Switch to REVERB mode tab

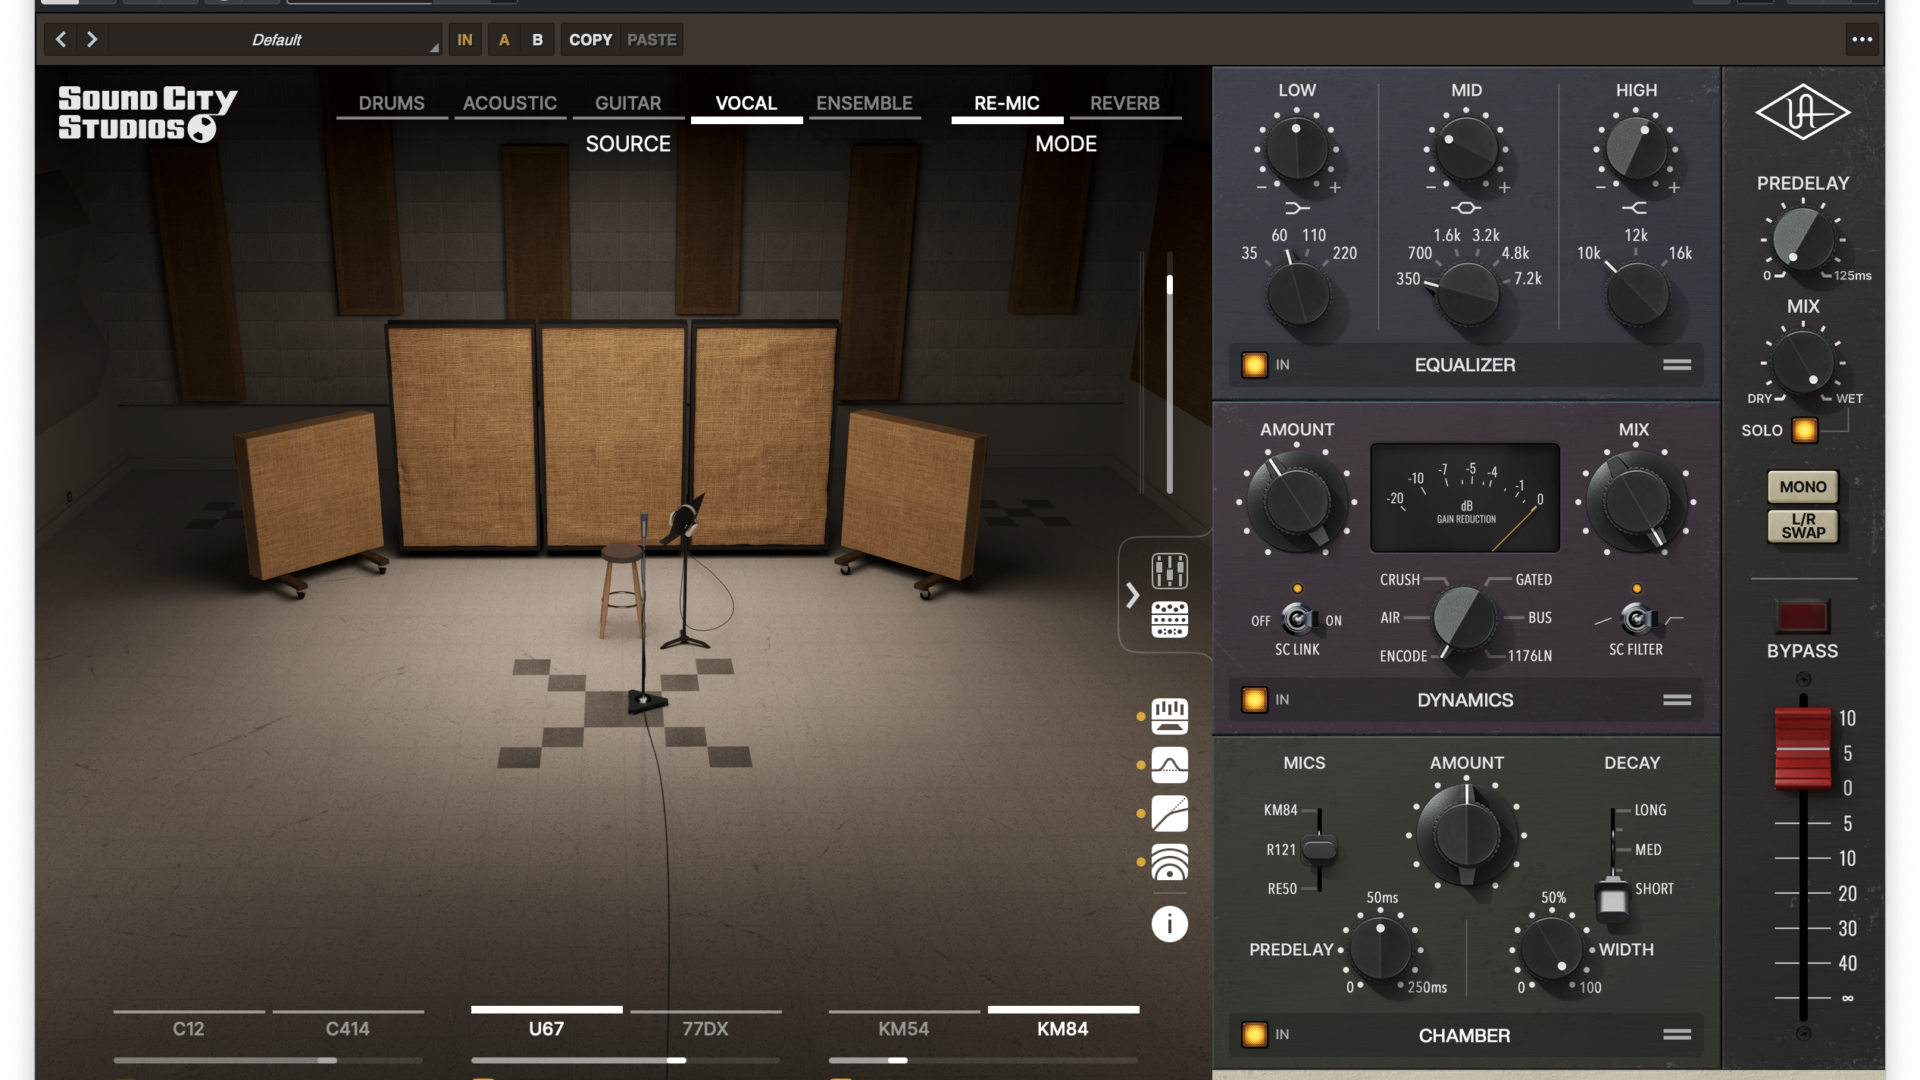[x=1125, y=103]
